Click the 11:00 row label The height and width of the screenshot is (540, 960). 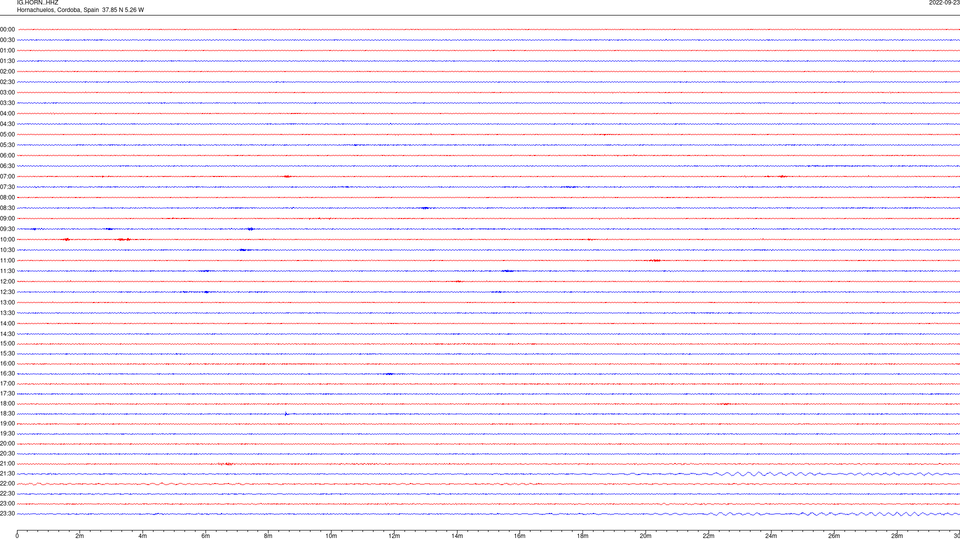click(7, 260)
